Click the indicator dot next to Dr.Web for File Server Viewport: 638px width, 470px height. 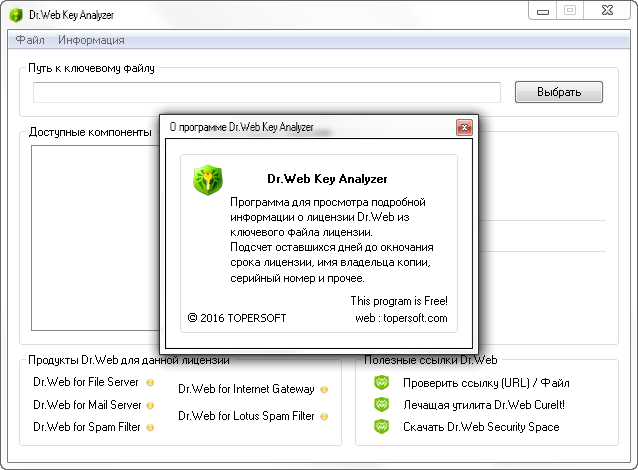click(150, 383)
